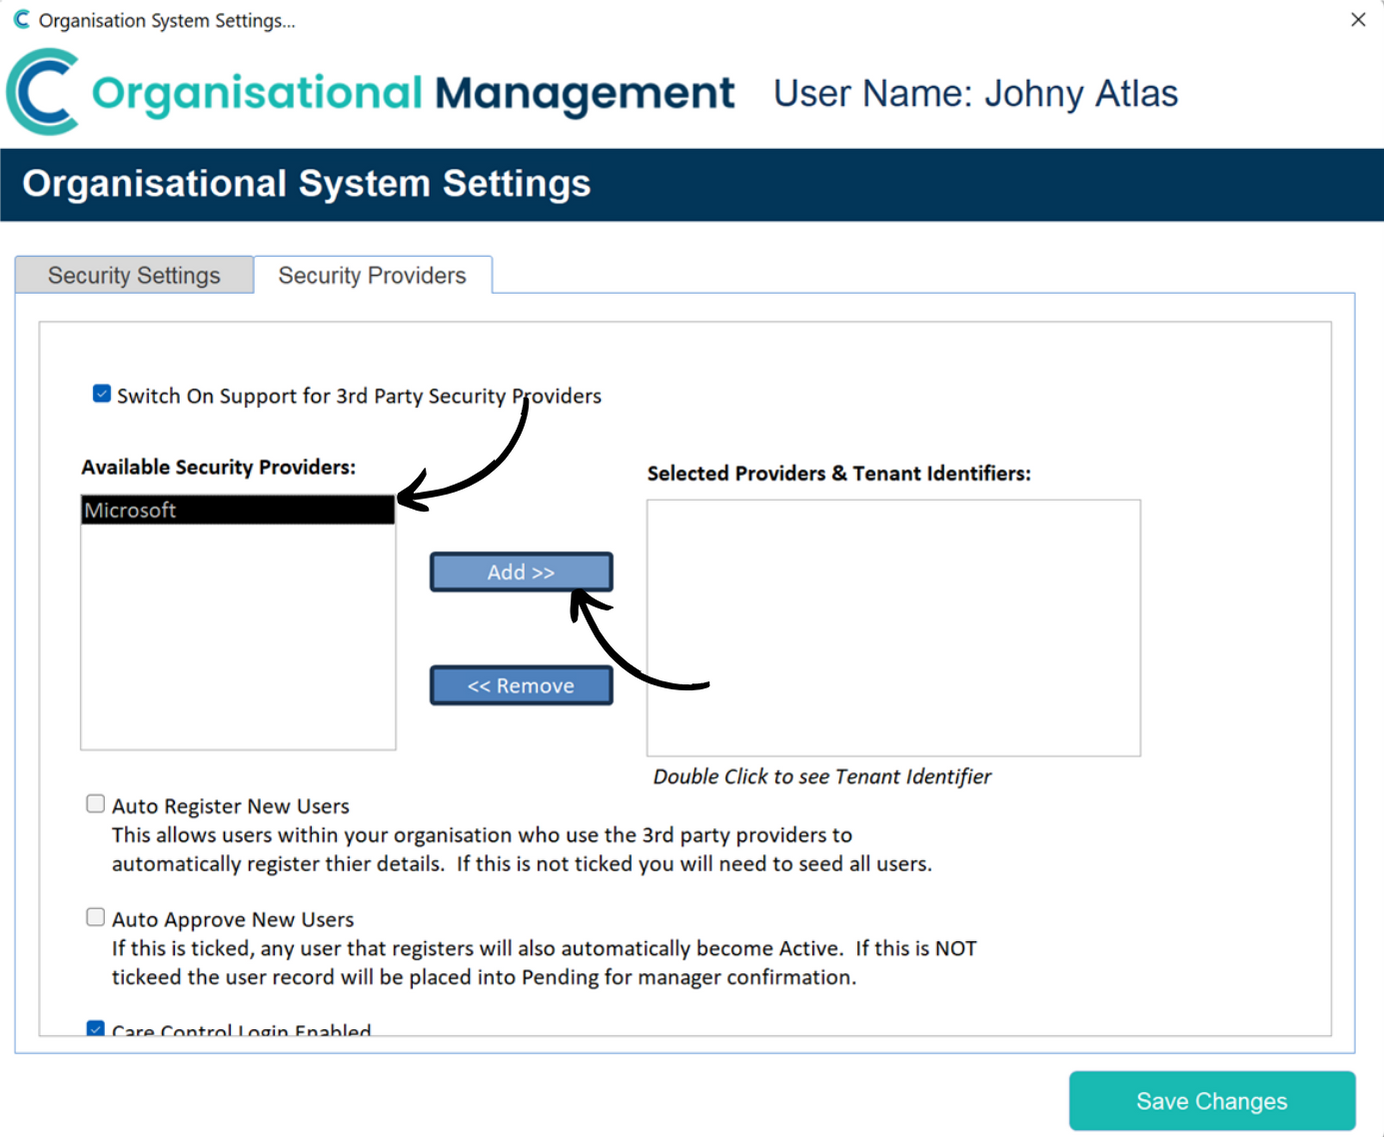Click the Auto Register New Users label

[231, 806]
